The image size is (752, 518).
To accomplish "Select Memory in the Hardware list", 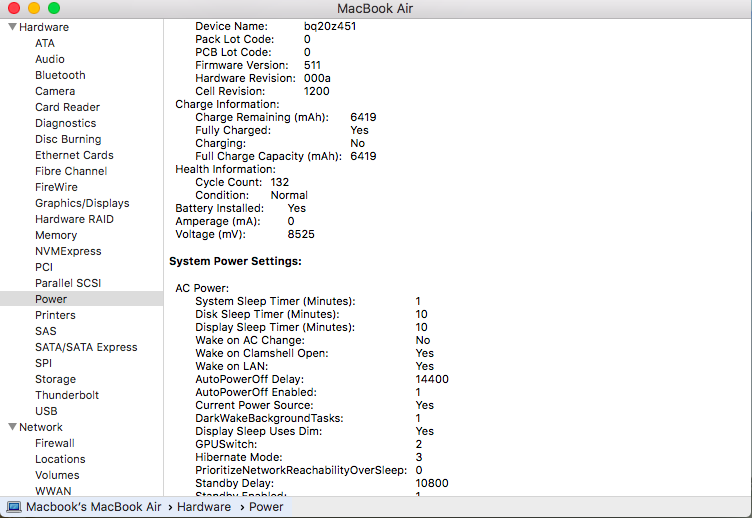I will (x=56, y=235).
